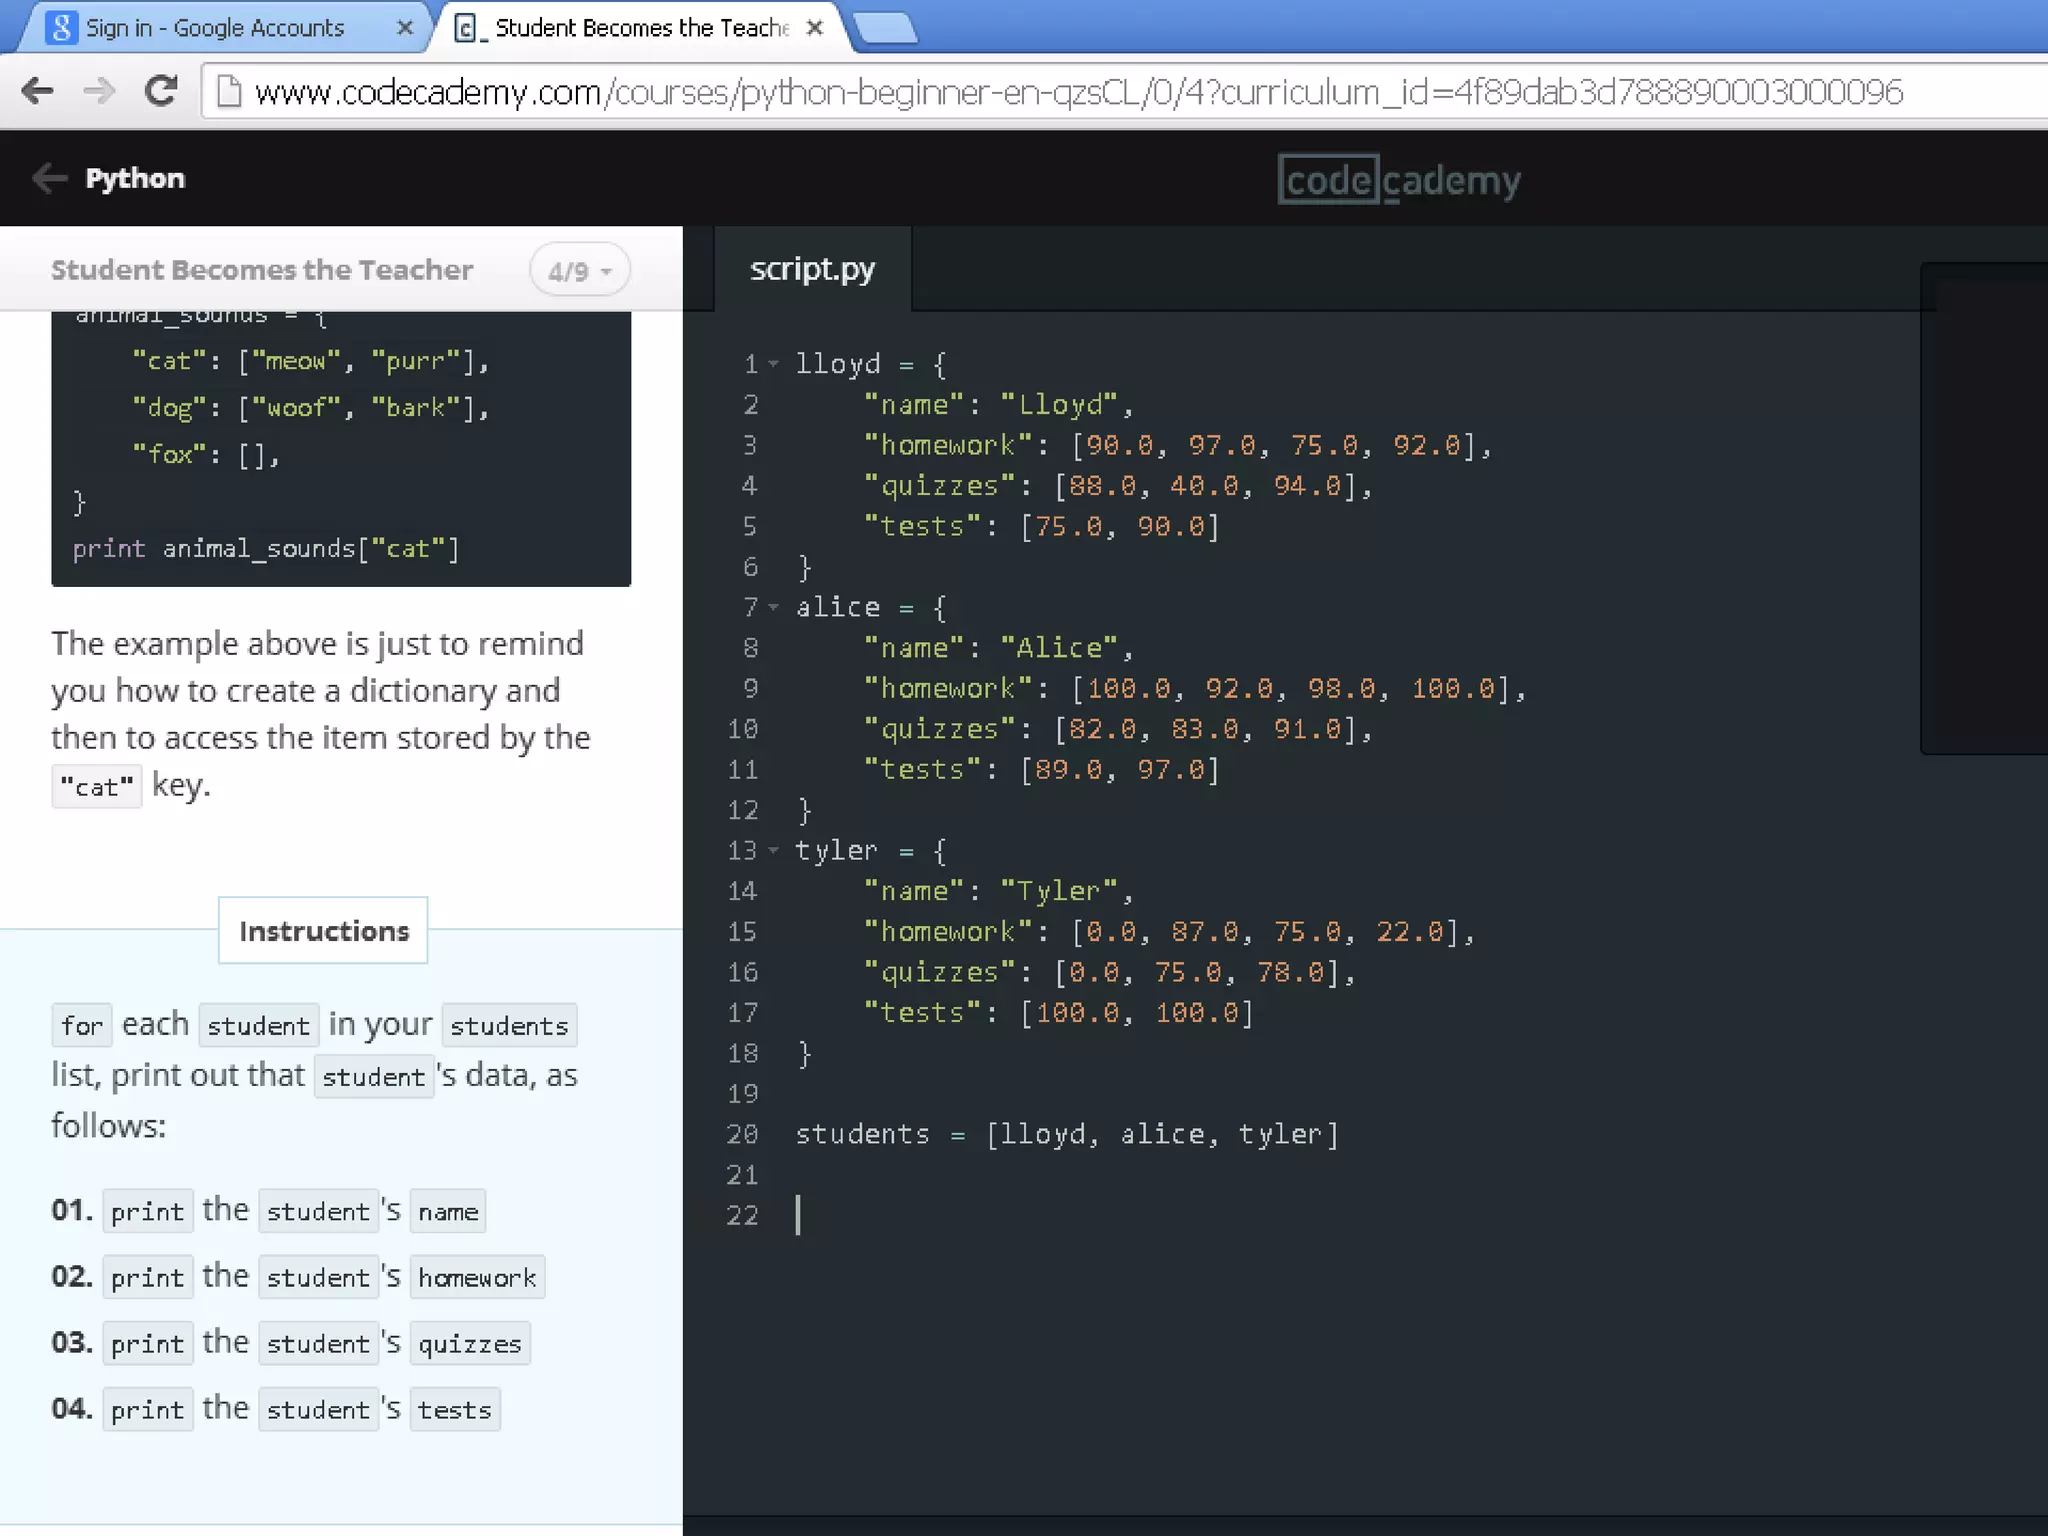This screenshot has height=1536, width=2048.
Task: Collapse the tyler dictionary fold arrow
Action: click(773, 851)
